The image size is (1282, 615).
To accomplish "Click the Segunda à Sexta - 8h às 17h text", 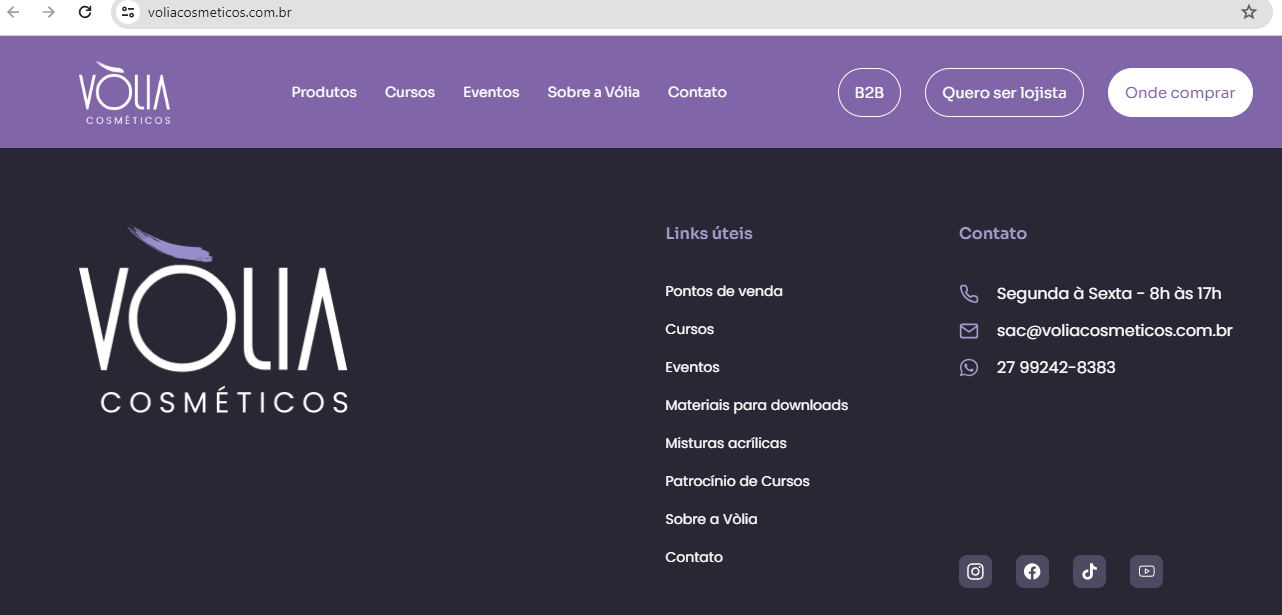I will click(1109, 293).
